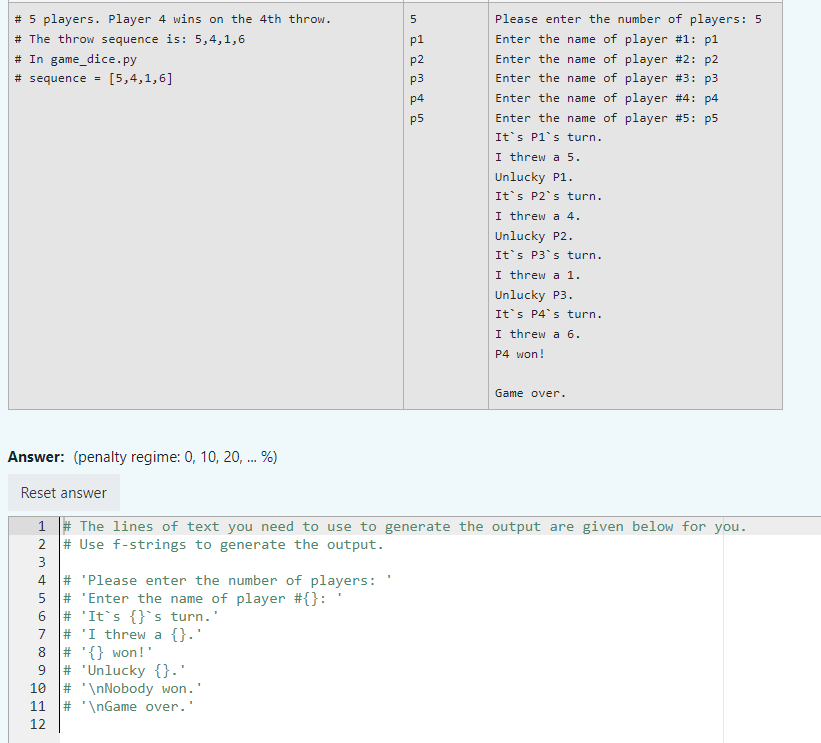The height and width of the screenshot is (743, 821).
Task: Click '# The throw sequence is: 5,4,1,6'
Action: pos(130,39)
